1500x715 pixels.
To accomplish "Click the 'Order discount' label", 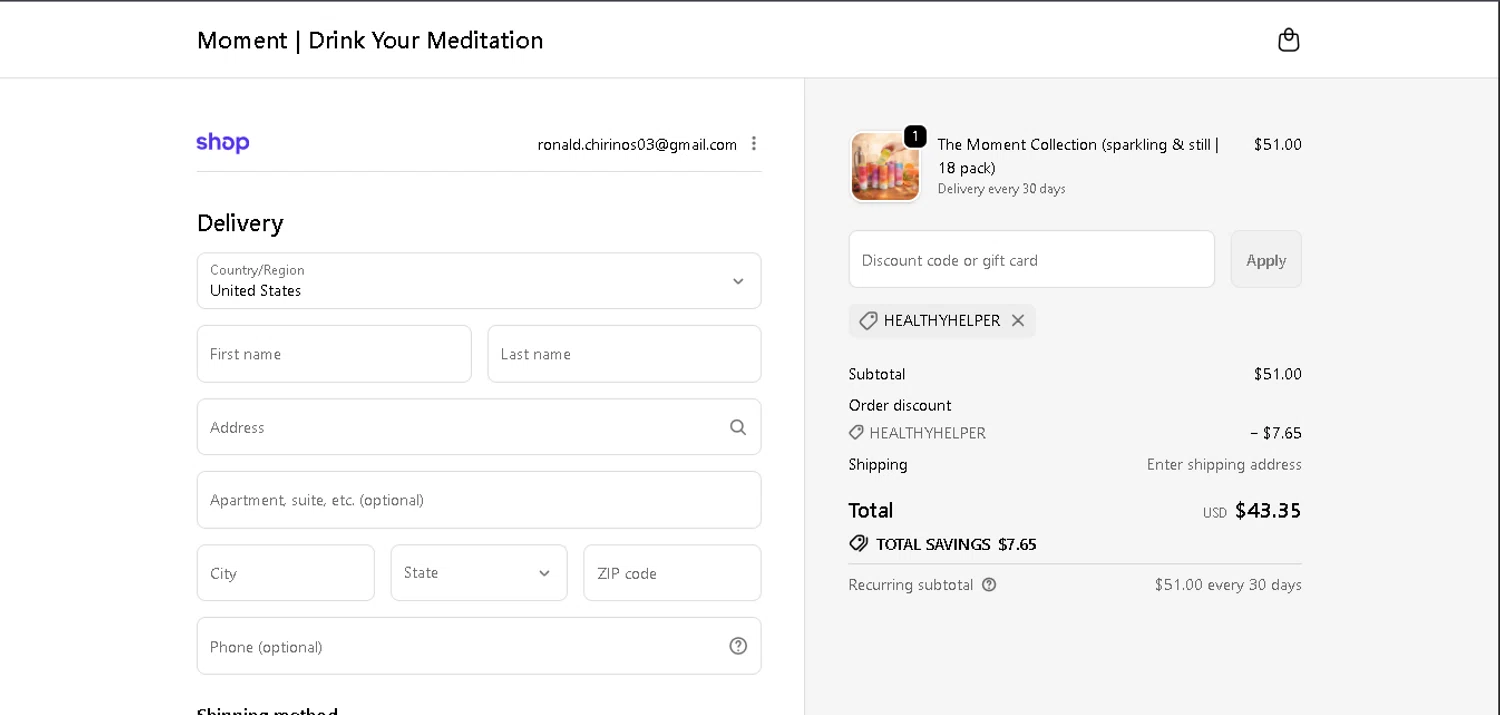I will pos(900,405).
